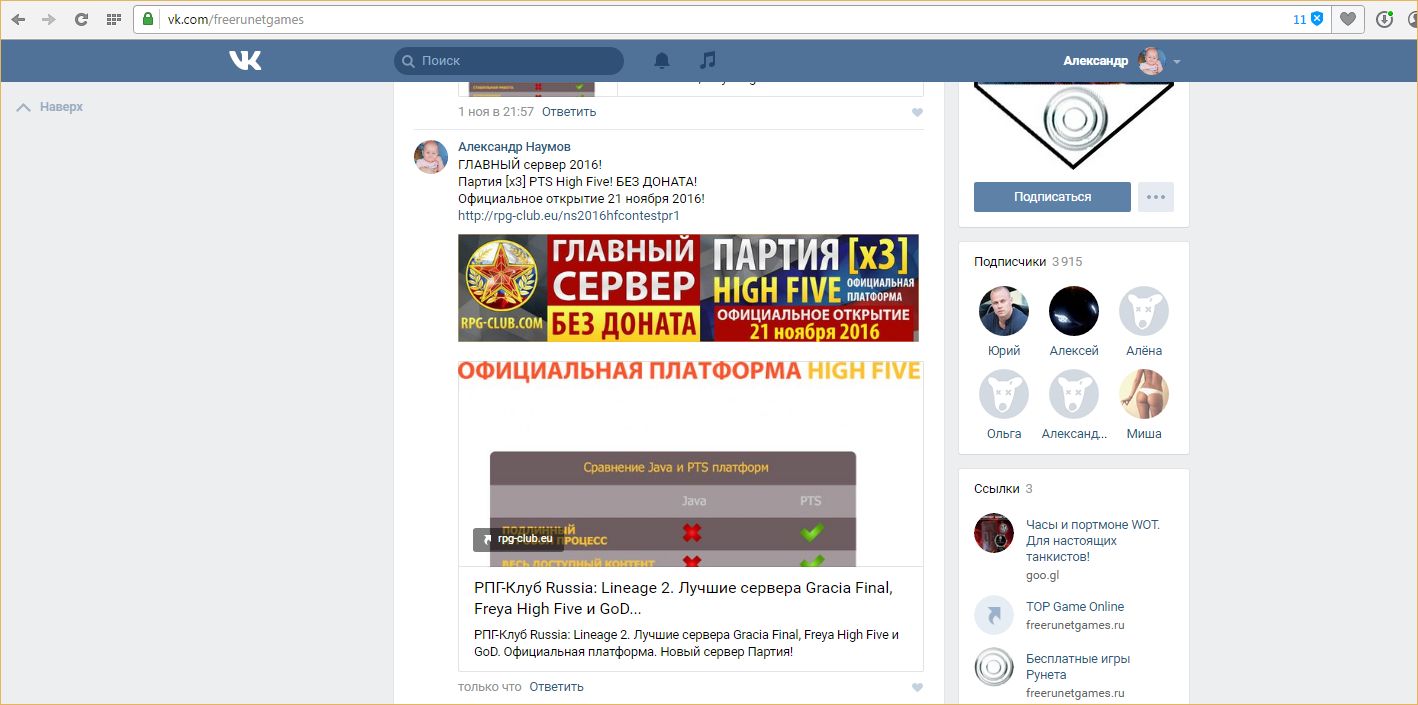Open the music note icon
Image resolution: width=1418 pixels, height=705 pixels.
[707, 61]
